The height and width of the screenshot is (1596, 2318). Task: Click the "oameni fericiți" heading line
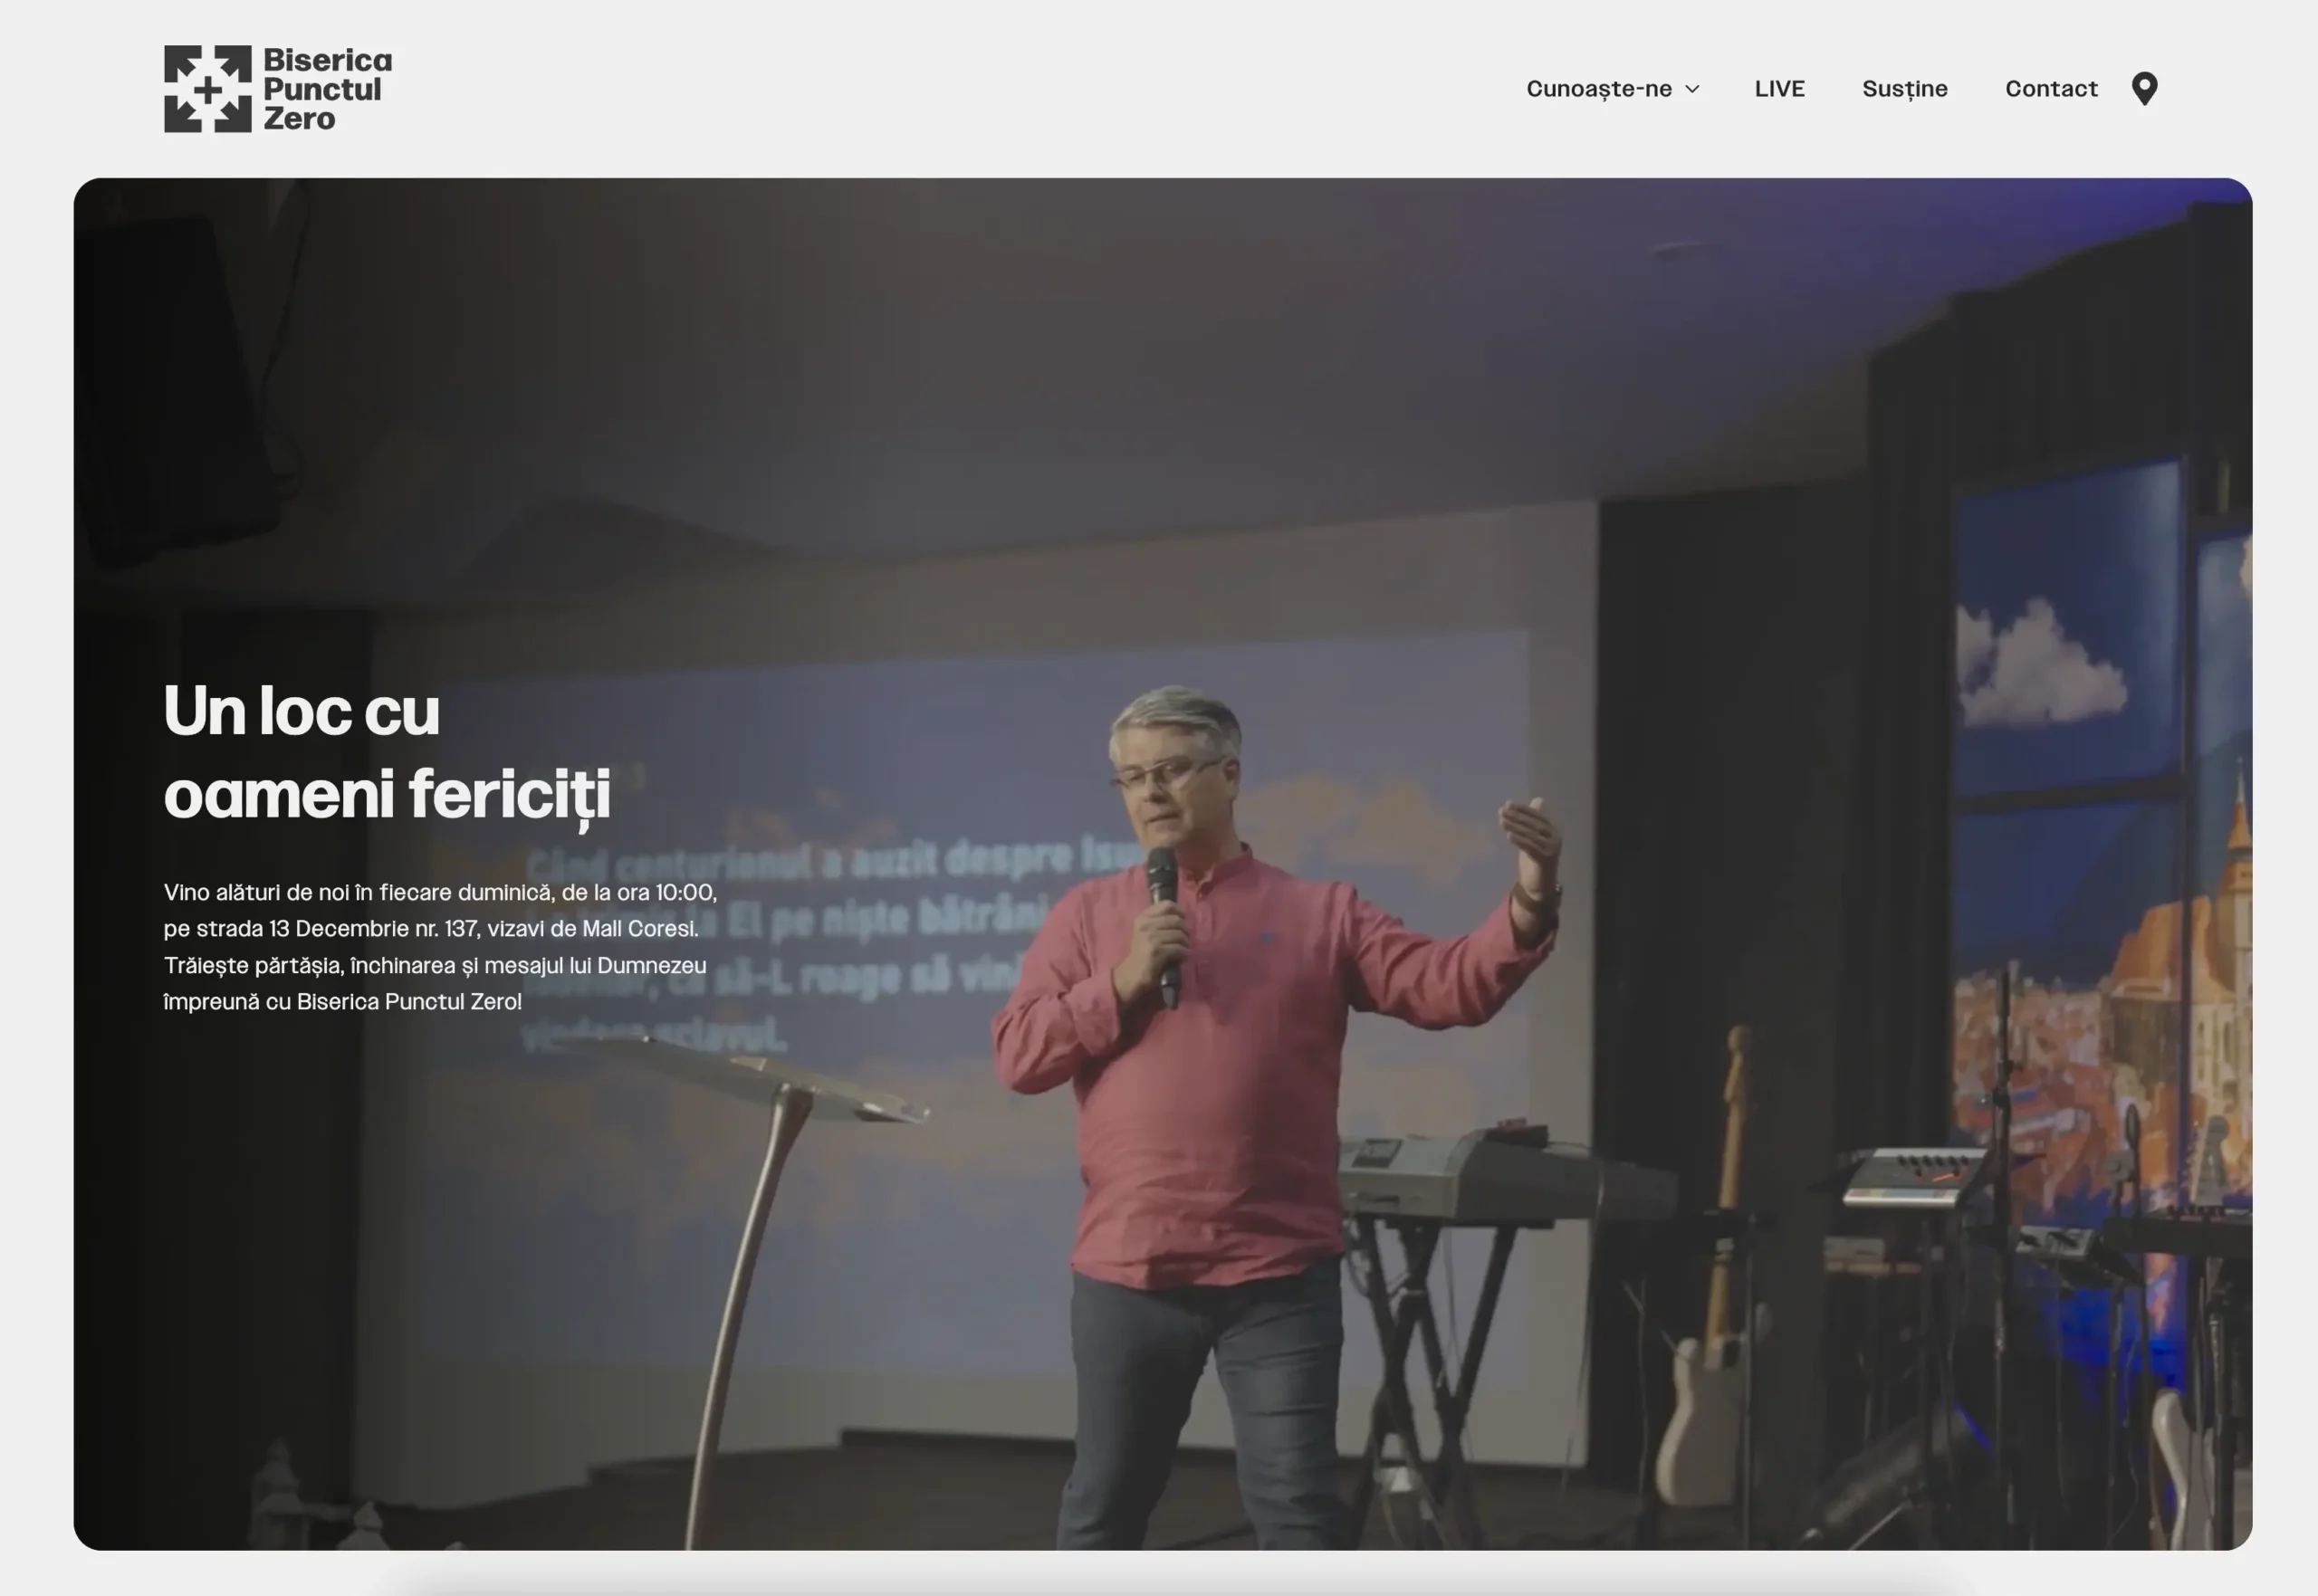(387, 796)
